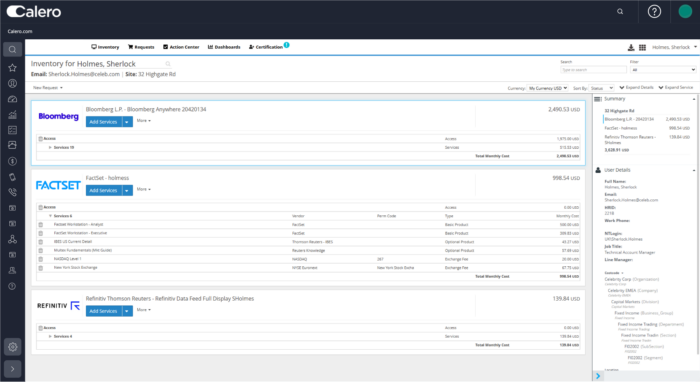Click the download icon next to grid icon
The width and height of the screenshot is (700, 382).
click(631, 47)
